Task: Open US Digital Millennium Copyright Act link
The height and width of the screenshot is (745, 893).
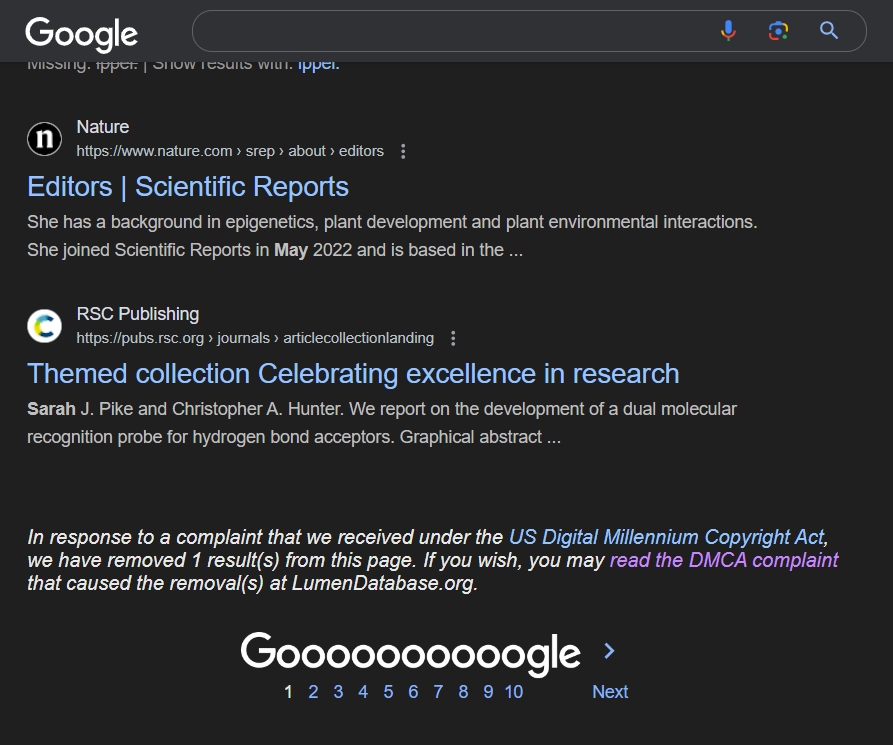Action: pos(667,538)
